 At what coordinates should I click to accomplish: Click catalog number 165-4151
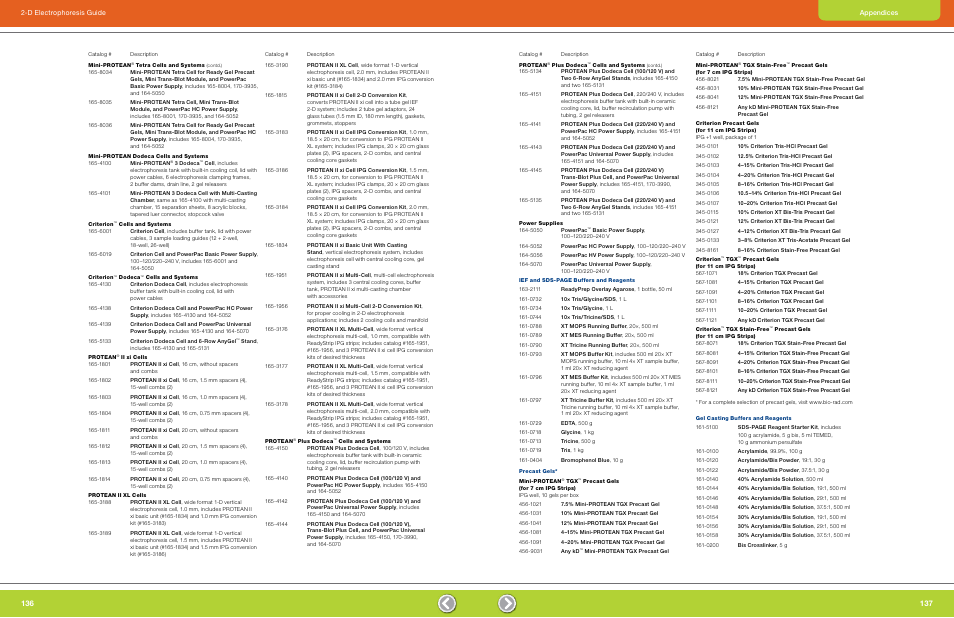coord(530,94)
